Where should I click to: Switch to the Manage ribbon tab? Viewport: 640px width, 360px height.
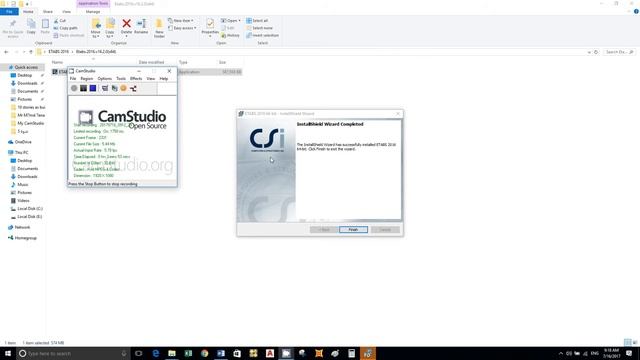(93, 12)
